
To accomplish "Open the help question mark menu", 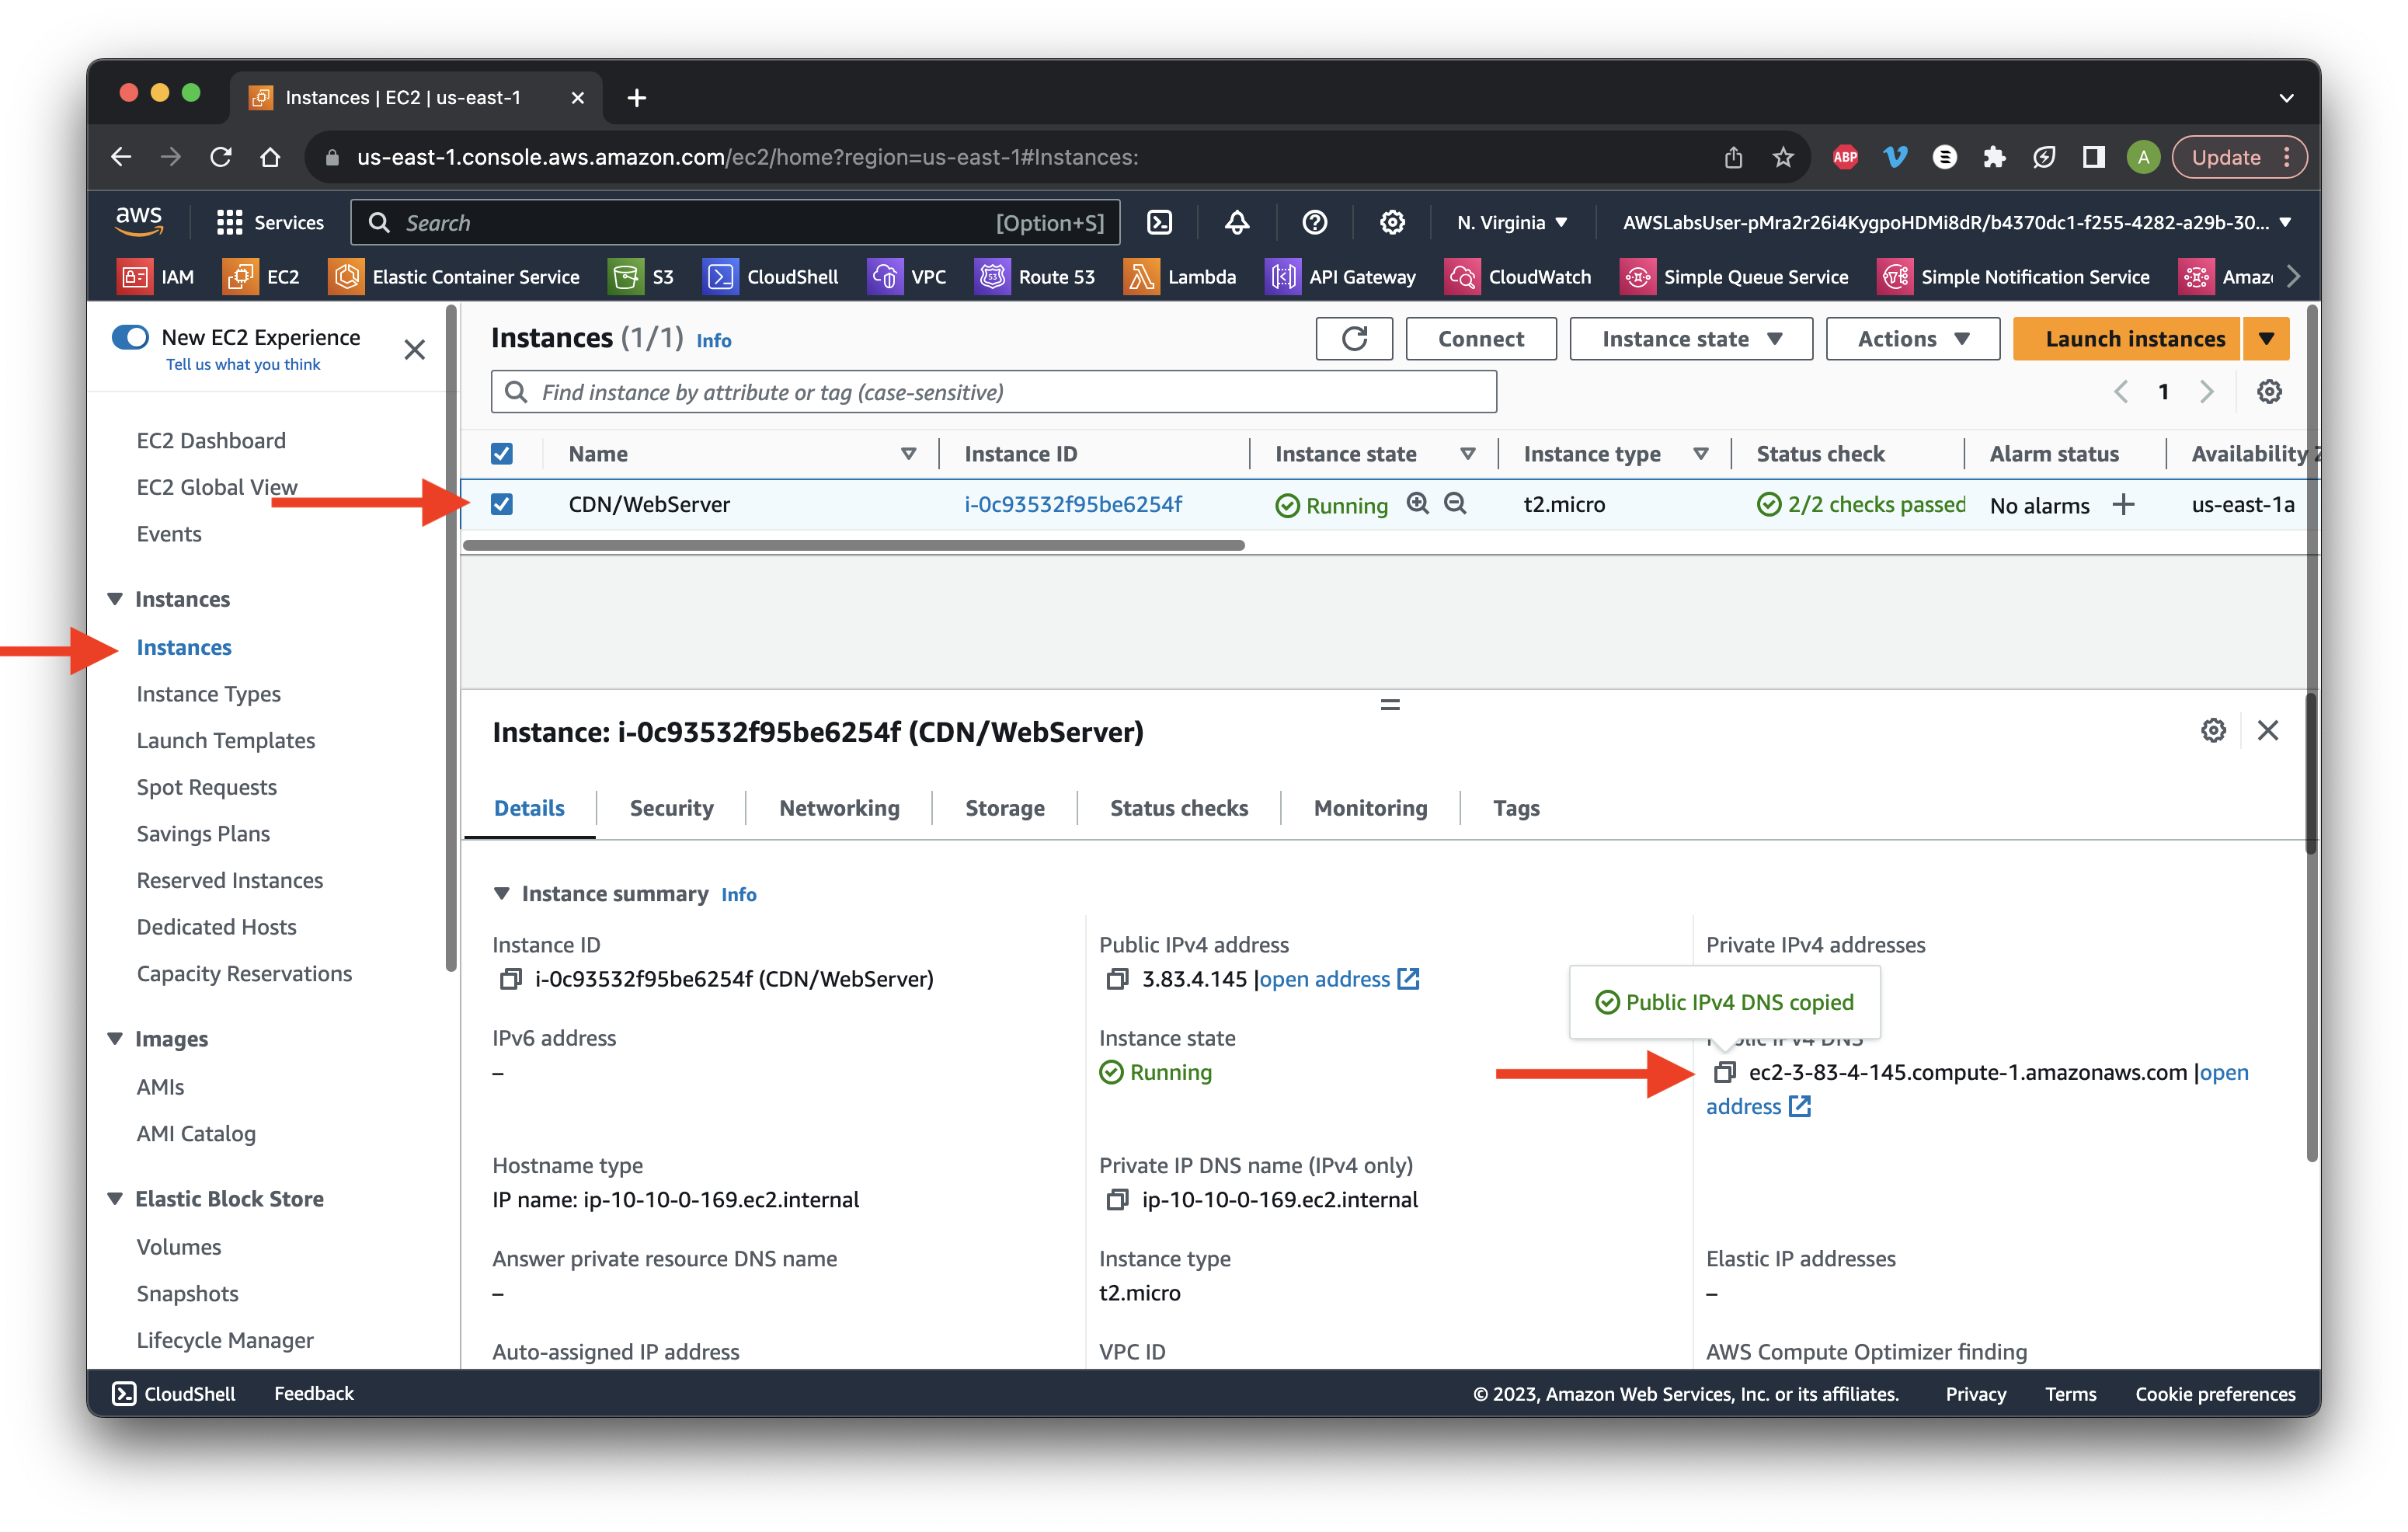I will 1315,222.
